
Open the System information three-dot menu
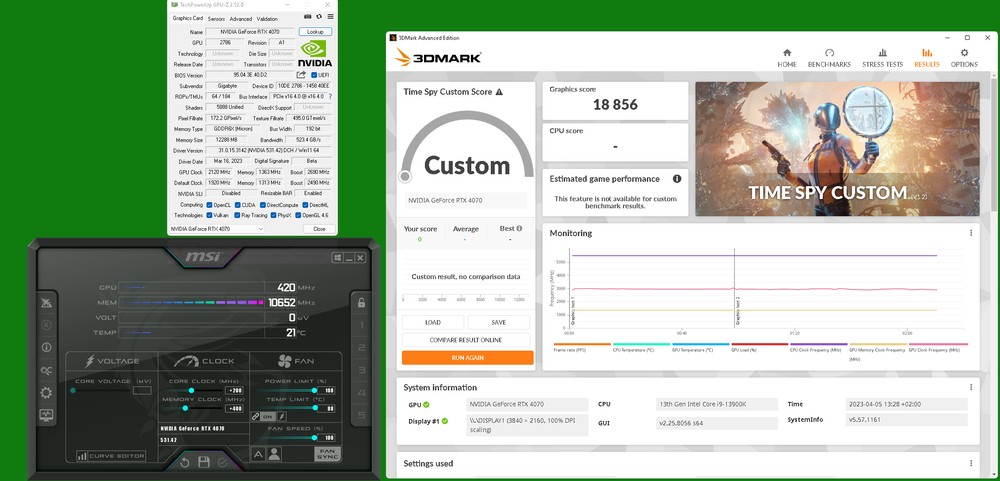click(971, 387)
